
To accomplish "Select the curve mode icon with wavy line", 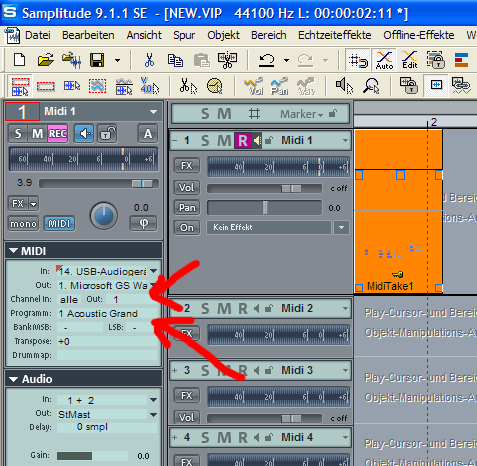I will pos(97,86).
